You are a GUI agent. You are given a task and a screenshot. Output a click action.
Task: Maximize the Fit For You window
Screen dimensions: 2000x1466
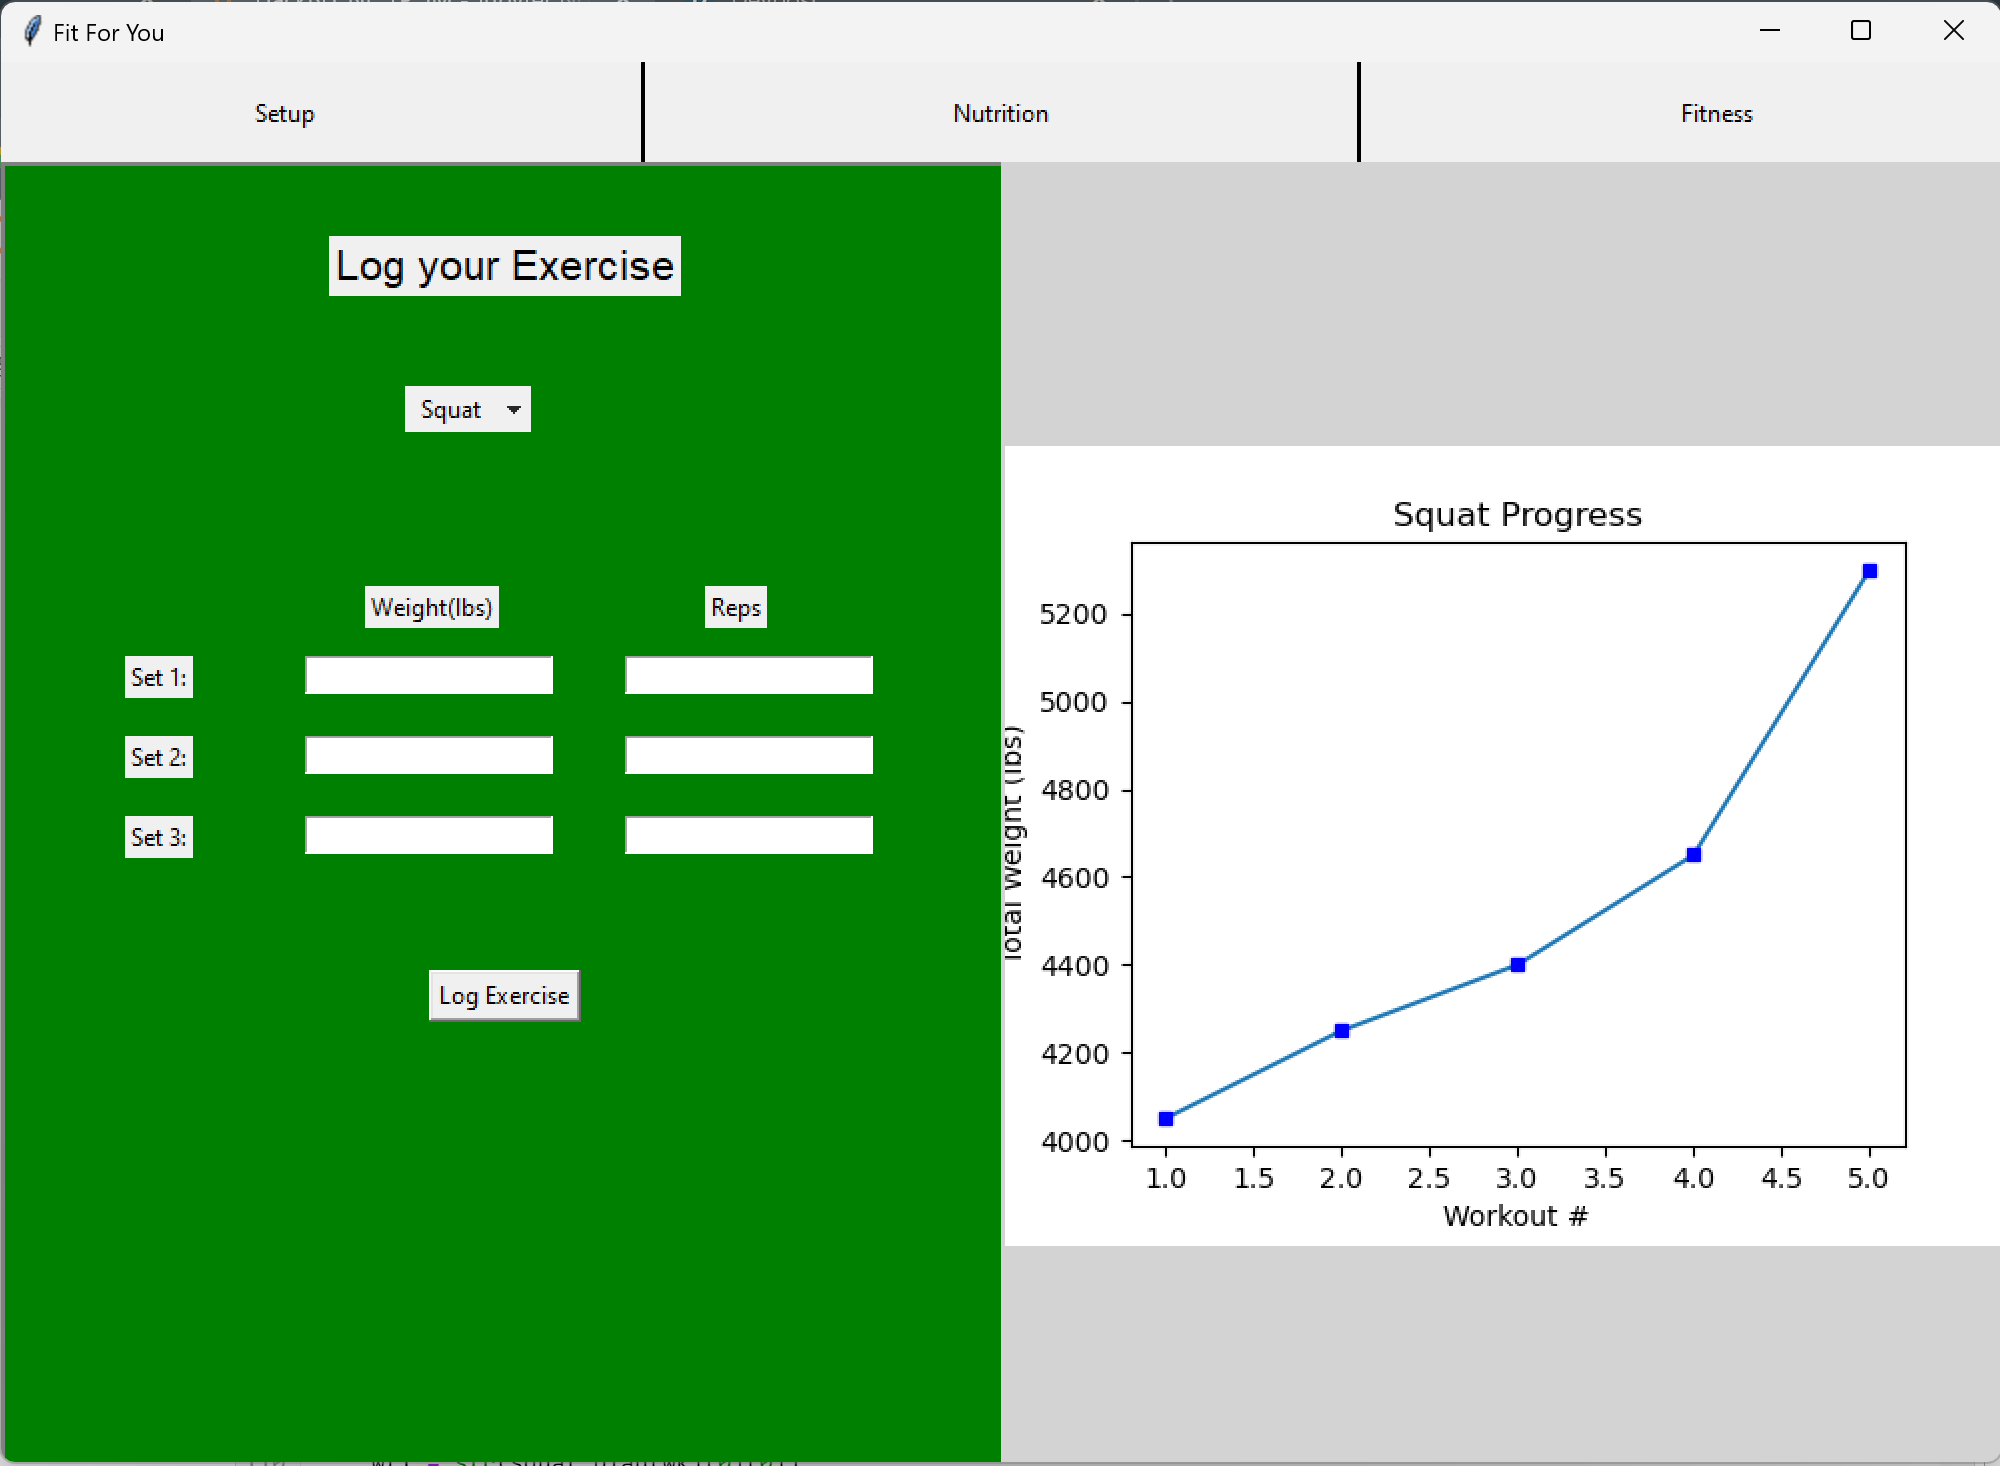(x=1861, y=31)
